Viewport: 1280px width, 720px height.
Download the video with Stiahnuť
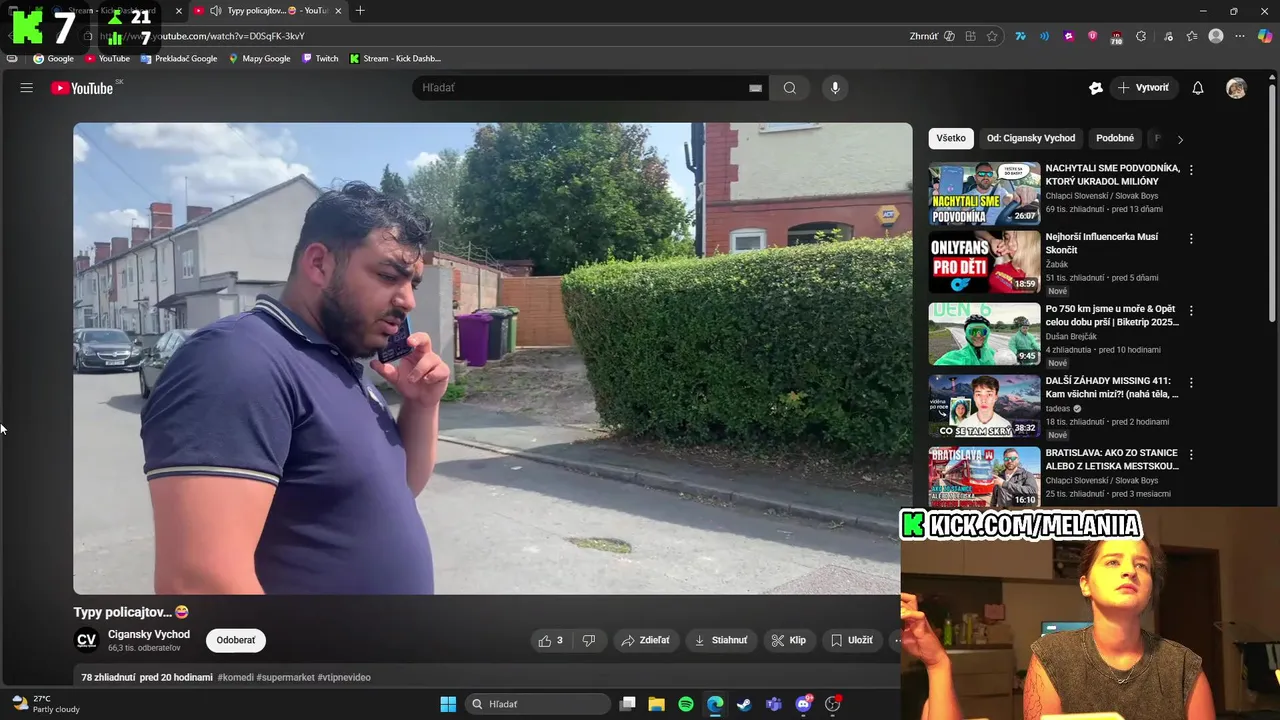pos(721,640)
